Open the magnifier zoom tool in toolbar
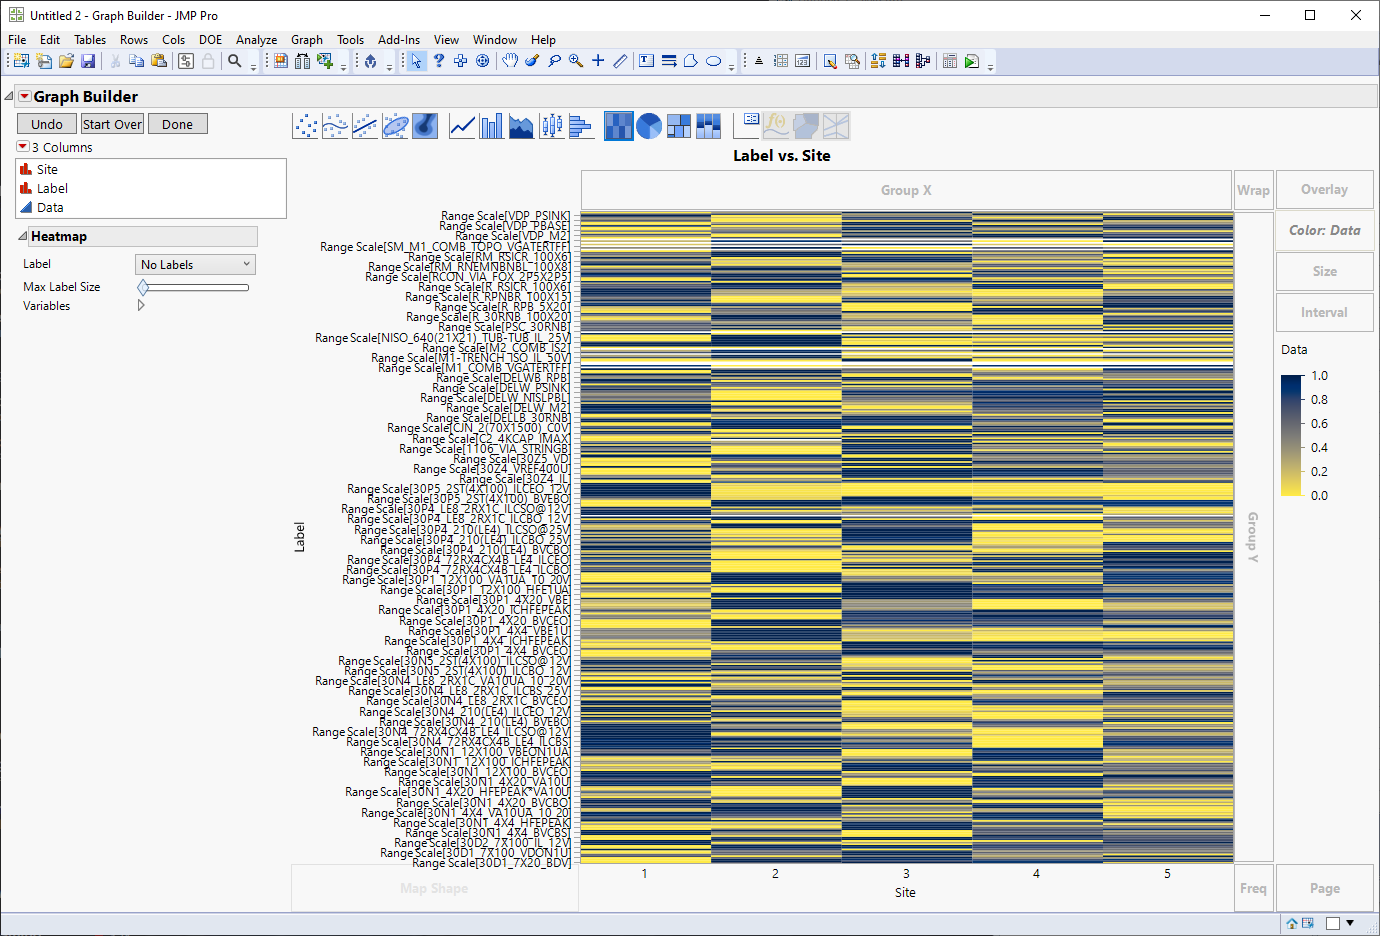Viewport: 1380px width, 936px height. [575, 61]
